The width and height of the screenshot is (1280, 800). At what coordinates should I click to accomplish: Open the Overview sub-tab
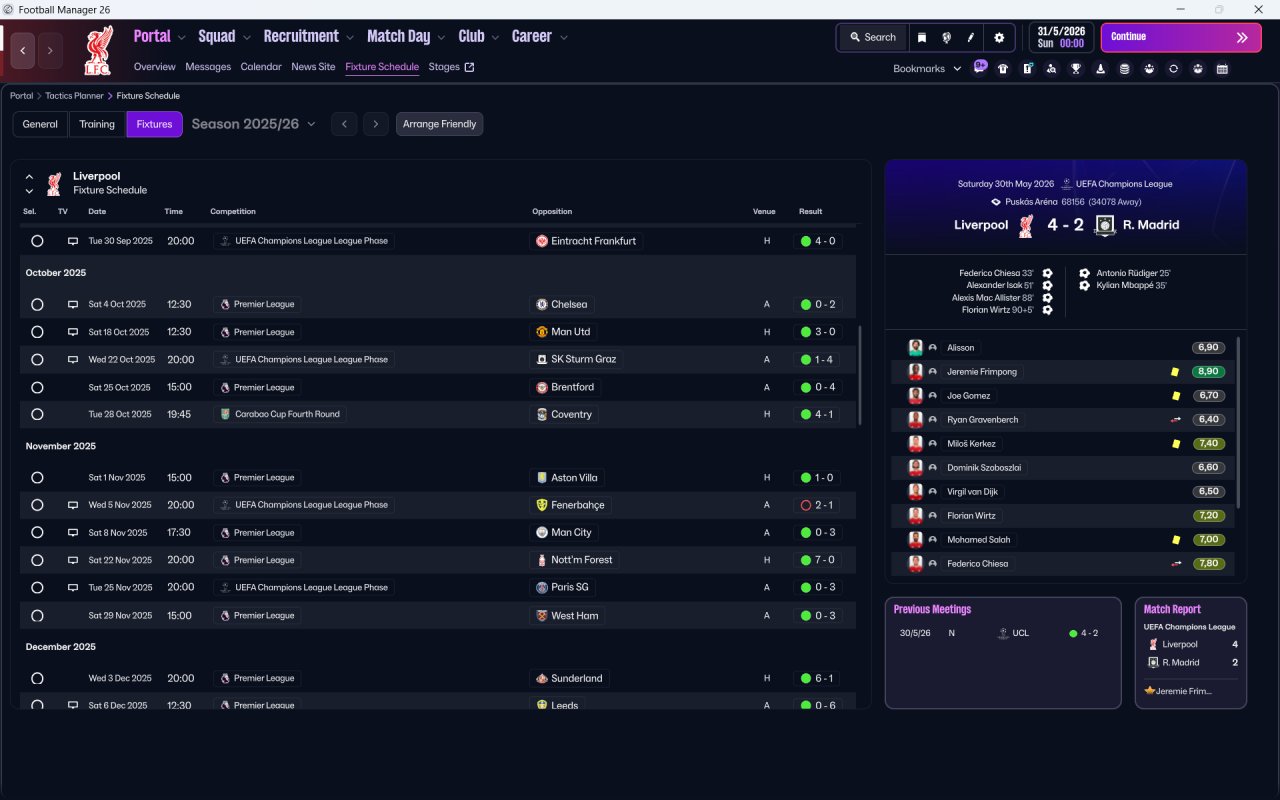(155, 67)
